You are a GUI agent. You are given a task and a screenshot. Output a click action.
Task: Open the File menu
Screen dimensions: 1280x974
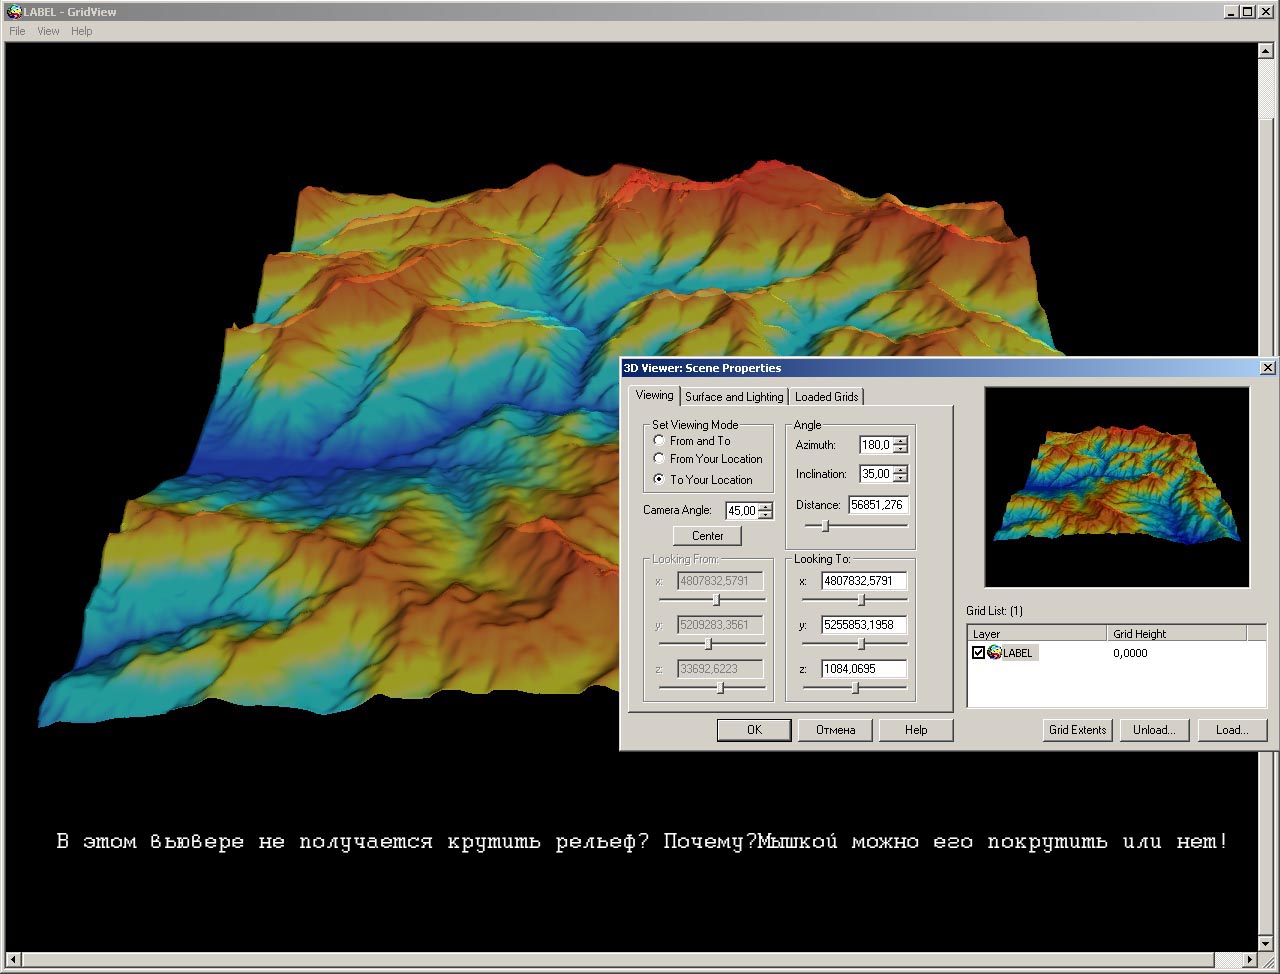[17, 31]
